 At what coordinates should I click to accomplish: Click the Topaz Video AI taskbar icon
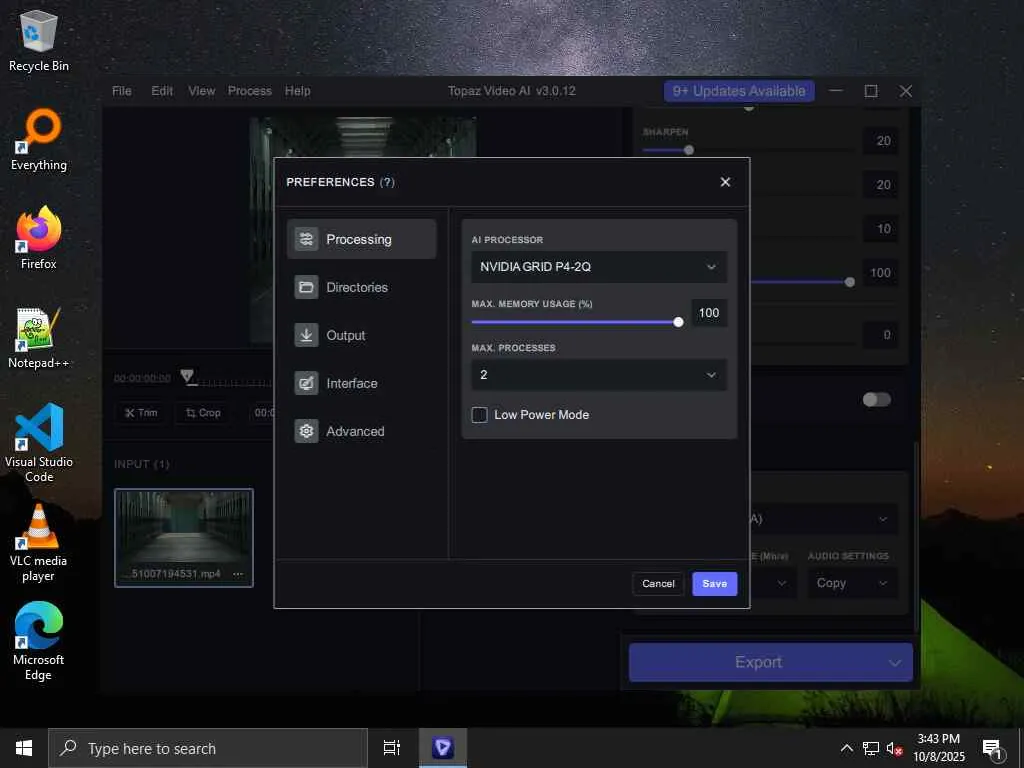[443, 748]
